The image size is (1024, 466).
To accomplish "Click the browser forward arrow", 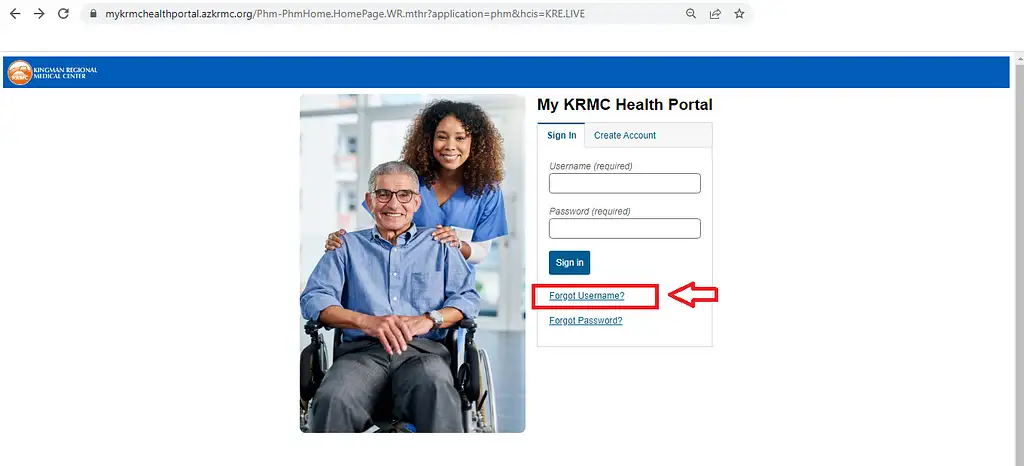I will coord(39,14).
